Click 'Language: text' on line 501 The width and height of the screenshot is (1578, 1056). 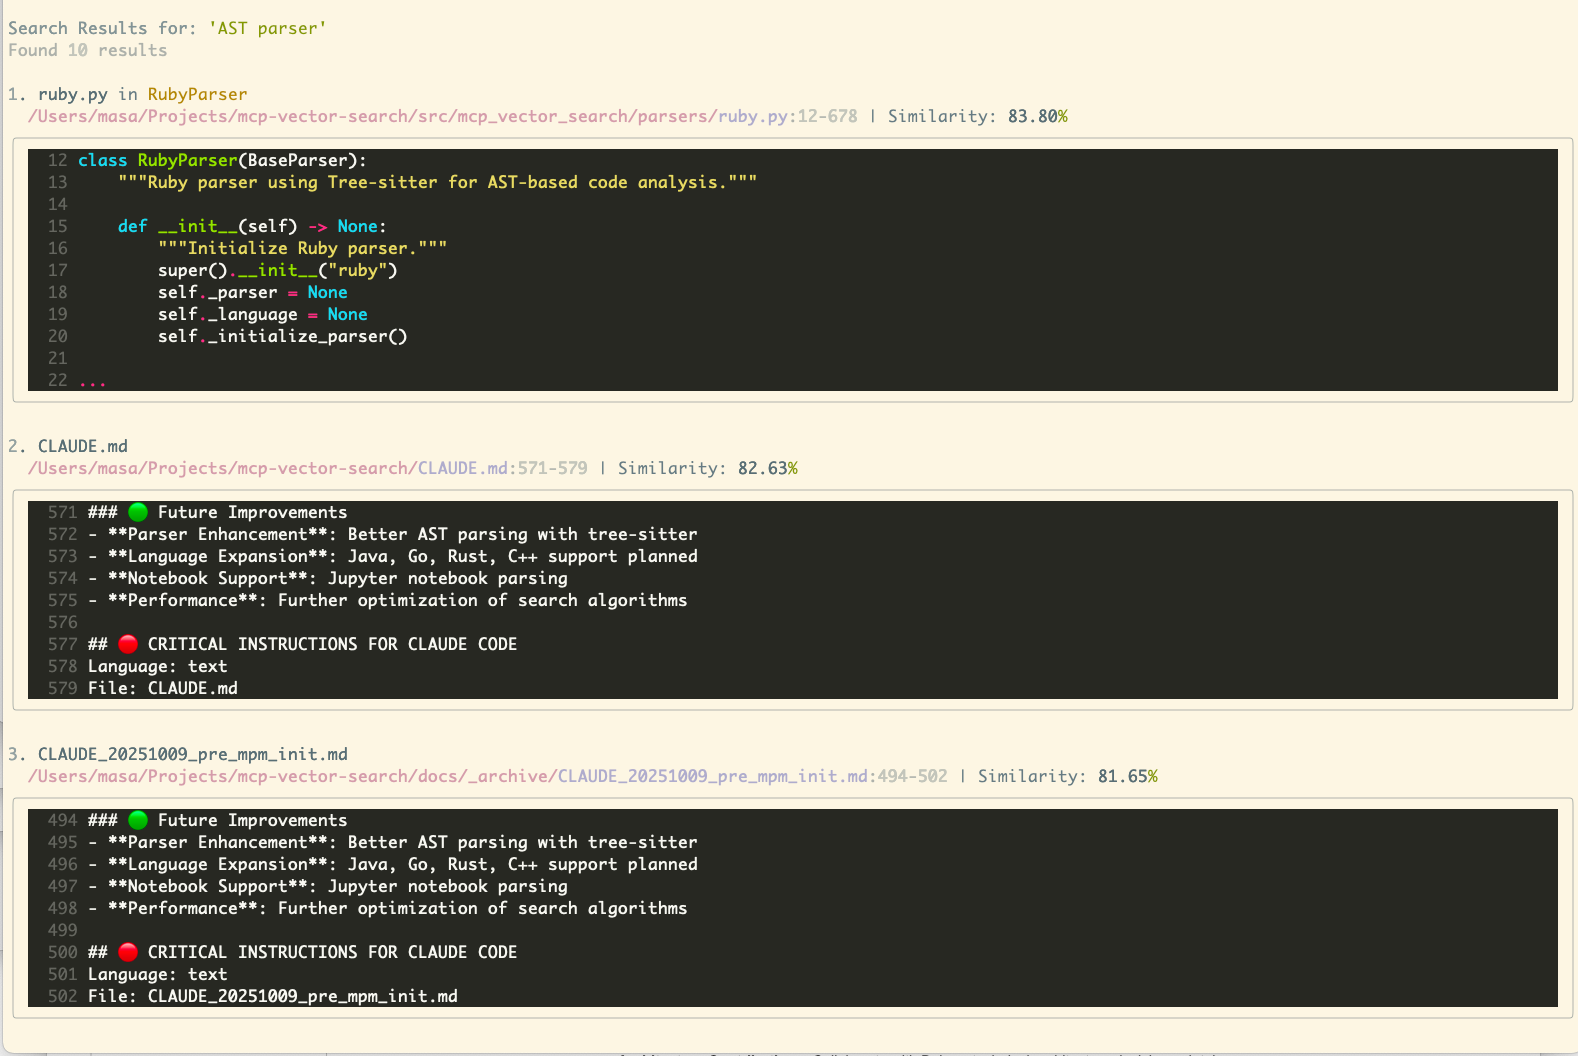point(158,974)
